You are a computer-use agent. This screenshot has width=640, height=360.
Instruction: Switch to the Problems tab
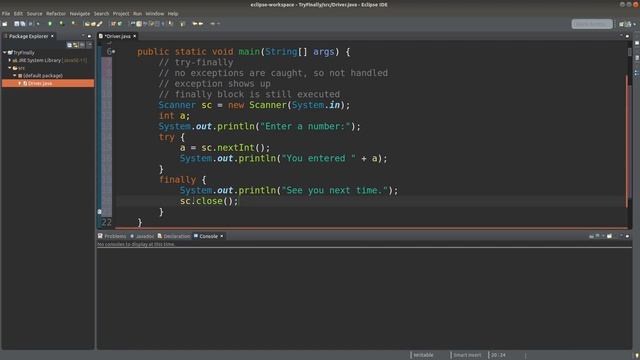pyautogui.click(x=112, y=236)
